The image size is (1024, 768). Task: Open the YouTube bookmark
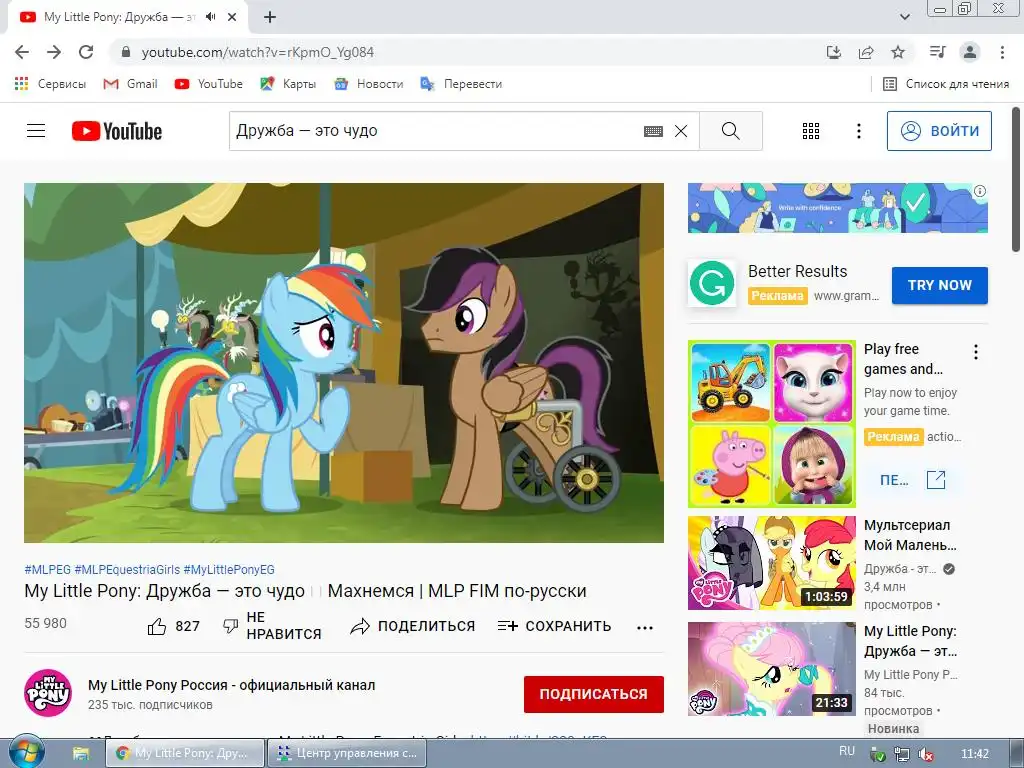[208, 84]
